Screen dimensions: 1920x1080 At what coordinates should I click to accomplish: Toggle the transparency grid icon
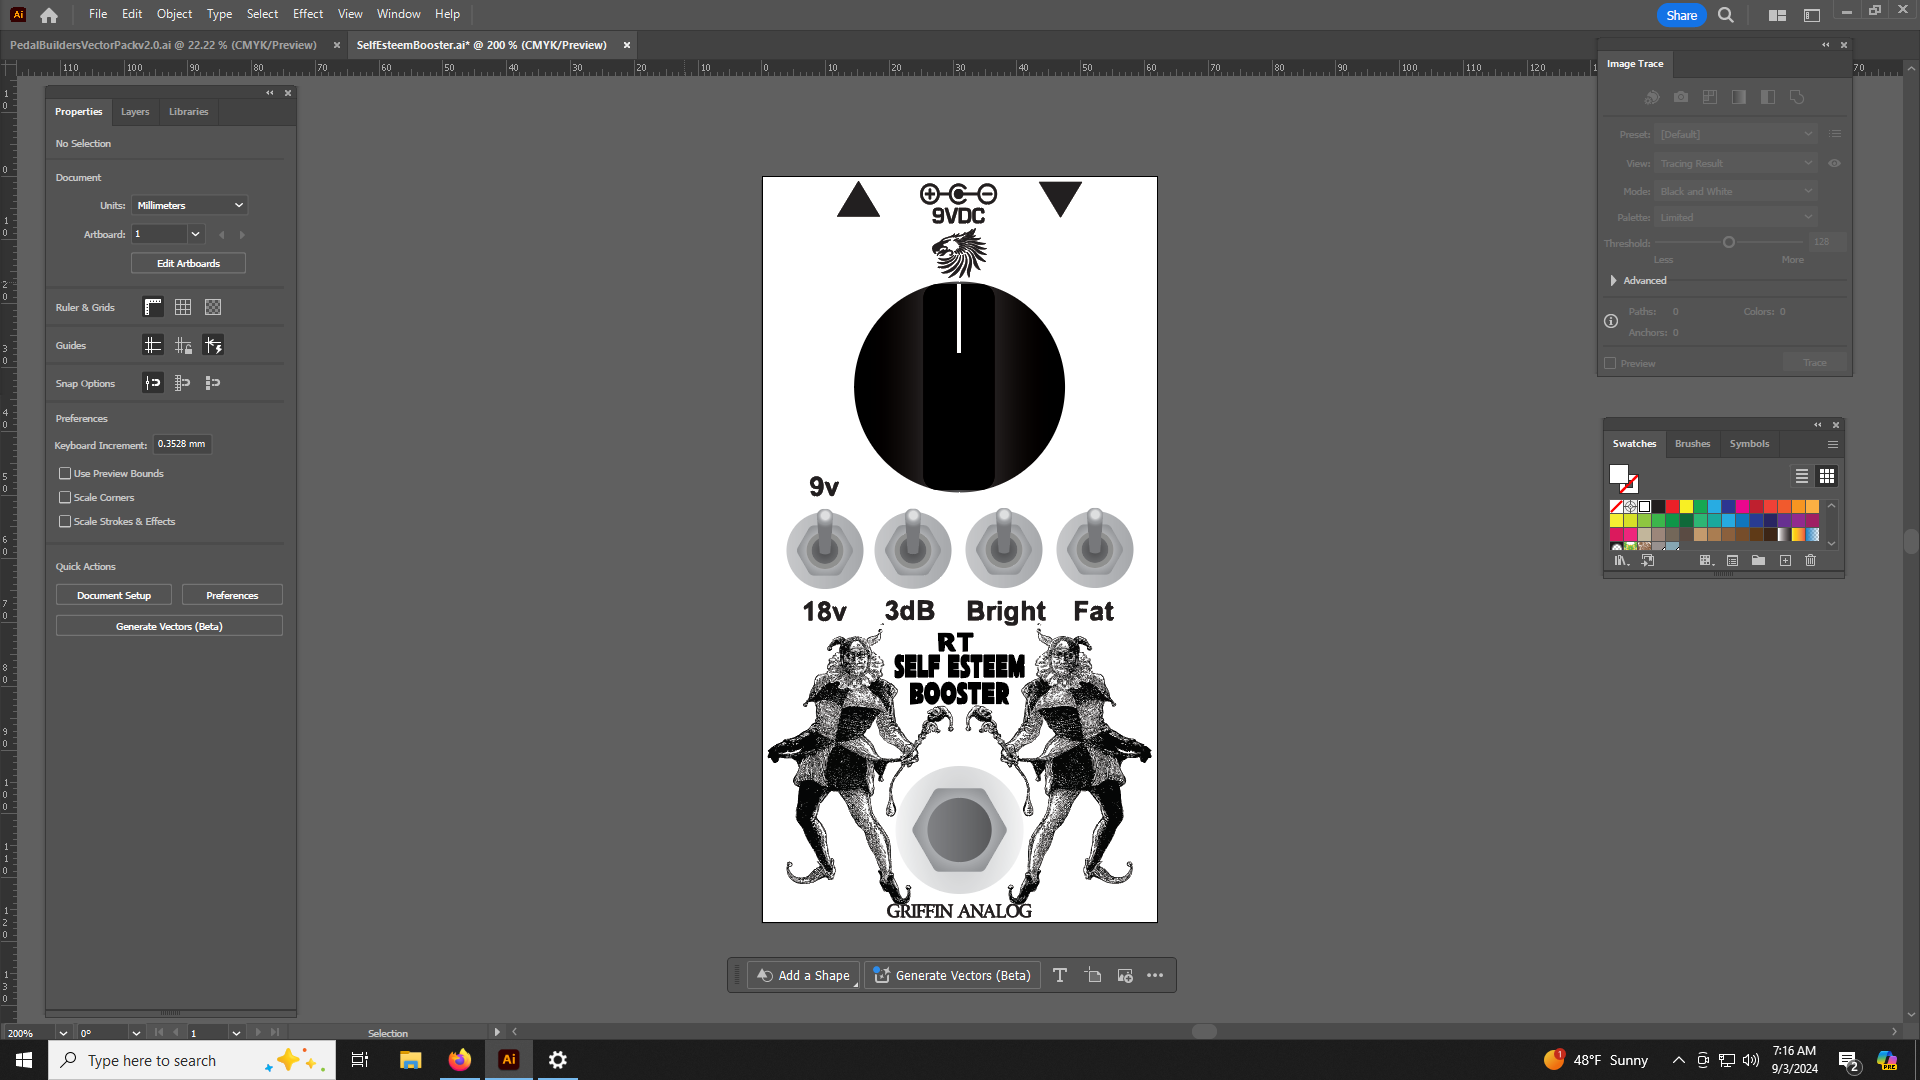(x=213, y=307)
